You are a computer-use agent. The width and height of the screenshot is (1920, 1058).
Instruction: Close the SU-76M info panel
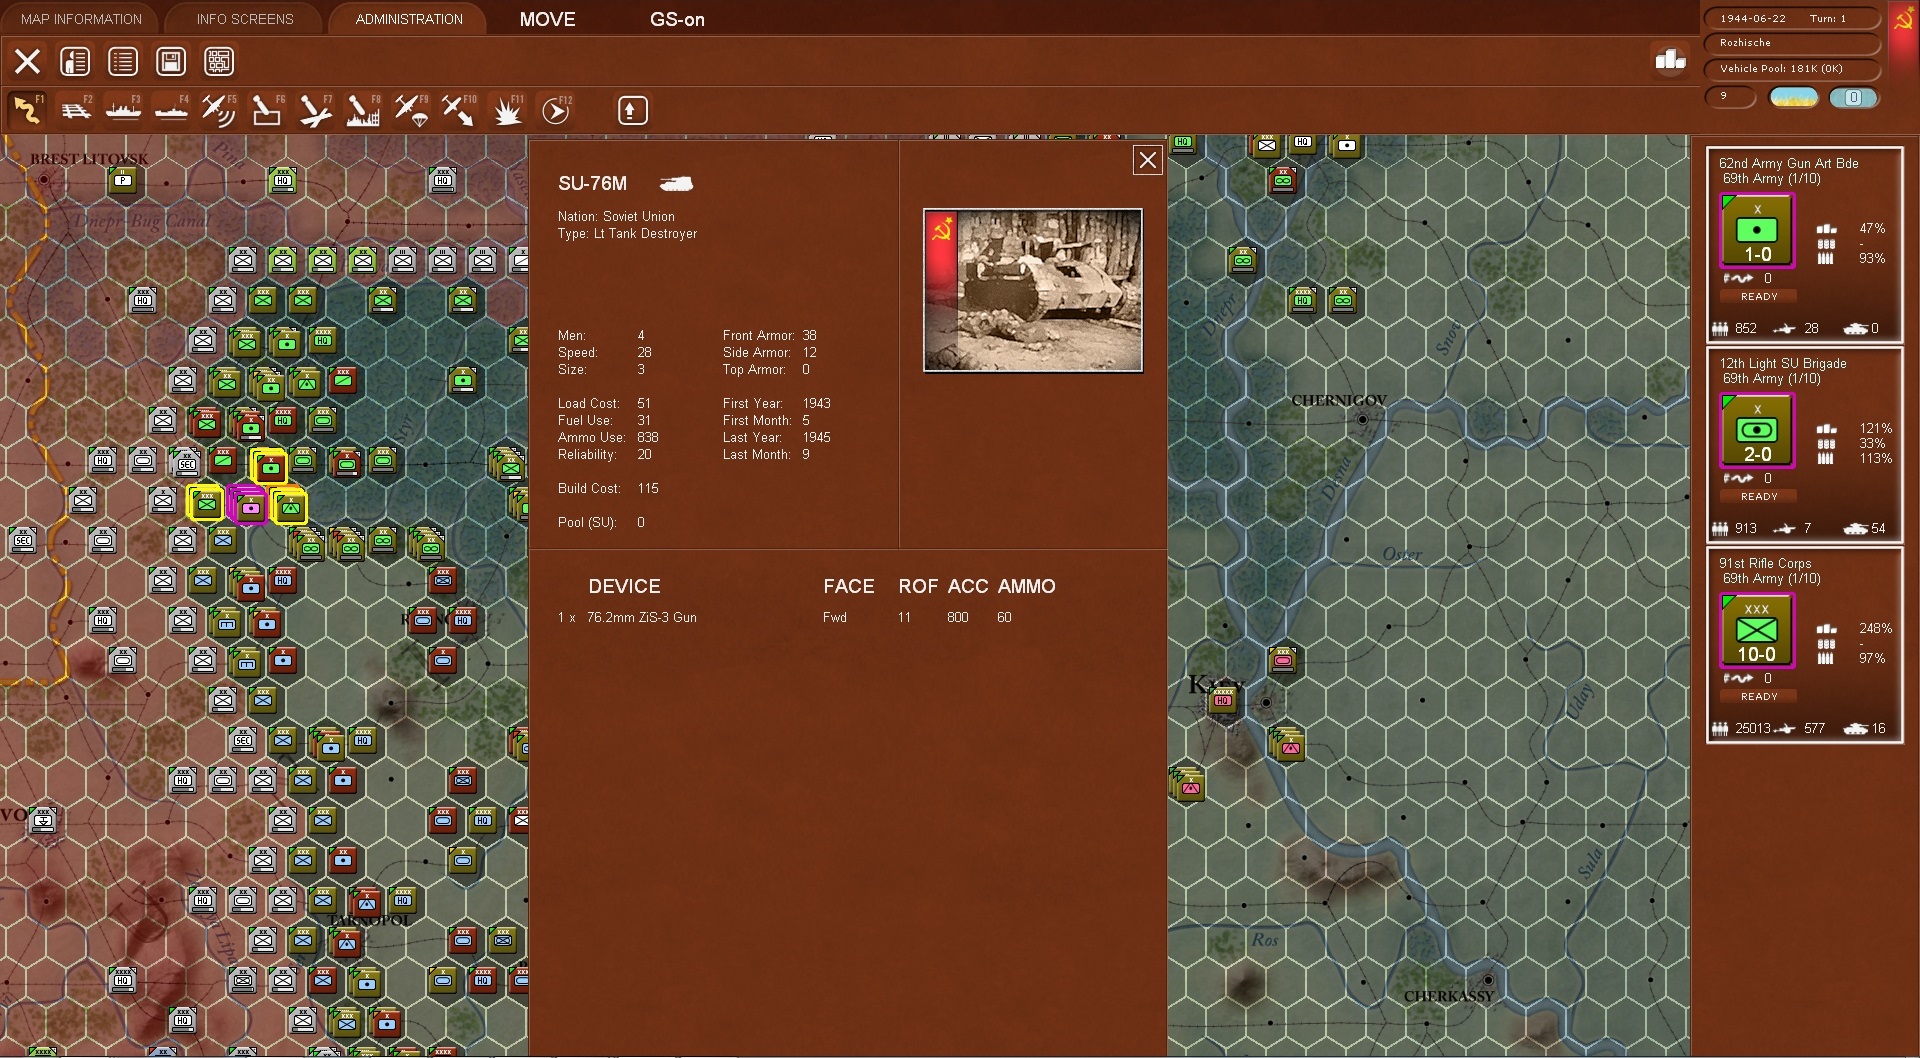click(1147, 160)
